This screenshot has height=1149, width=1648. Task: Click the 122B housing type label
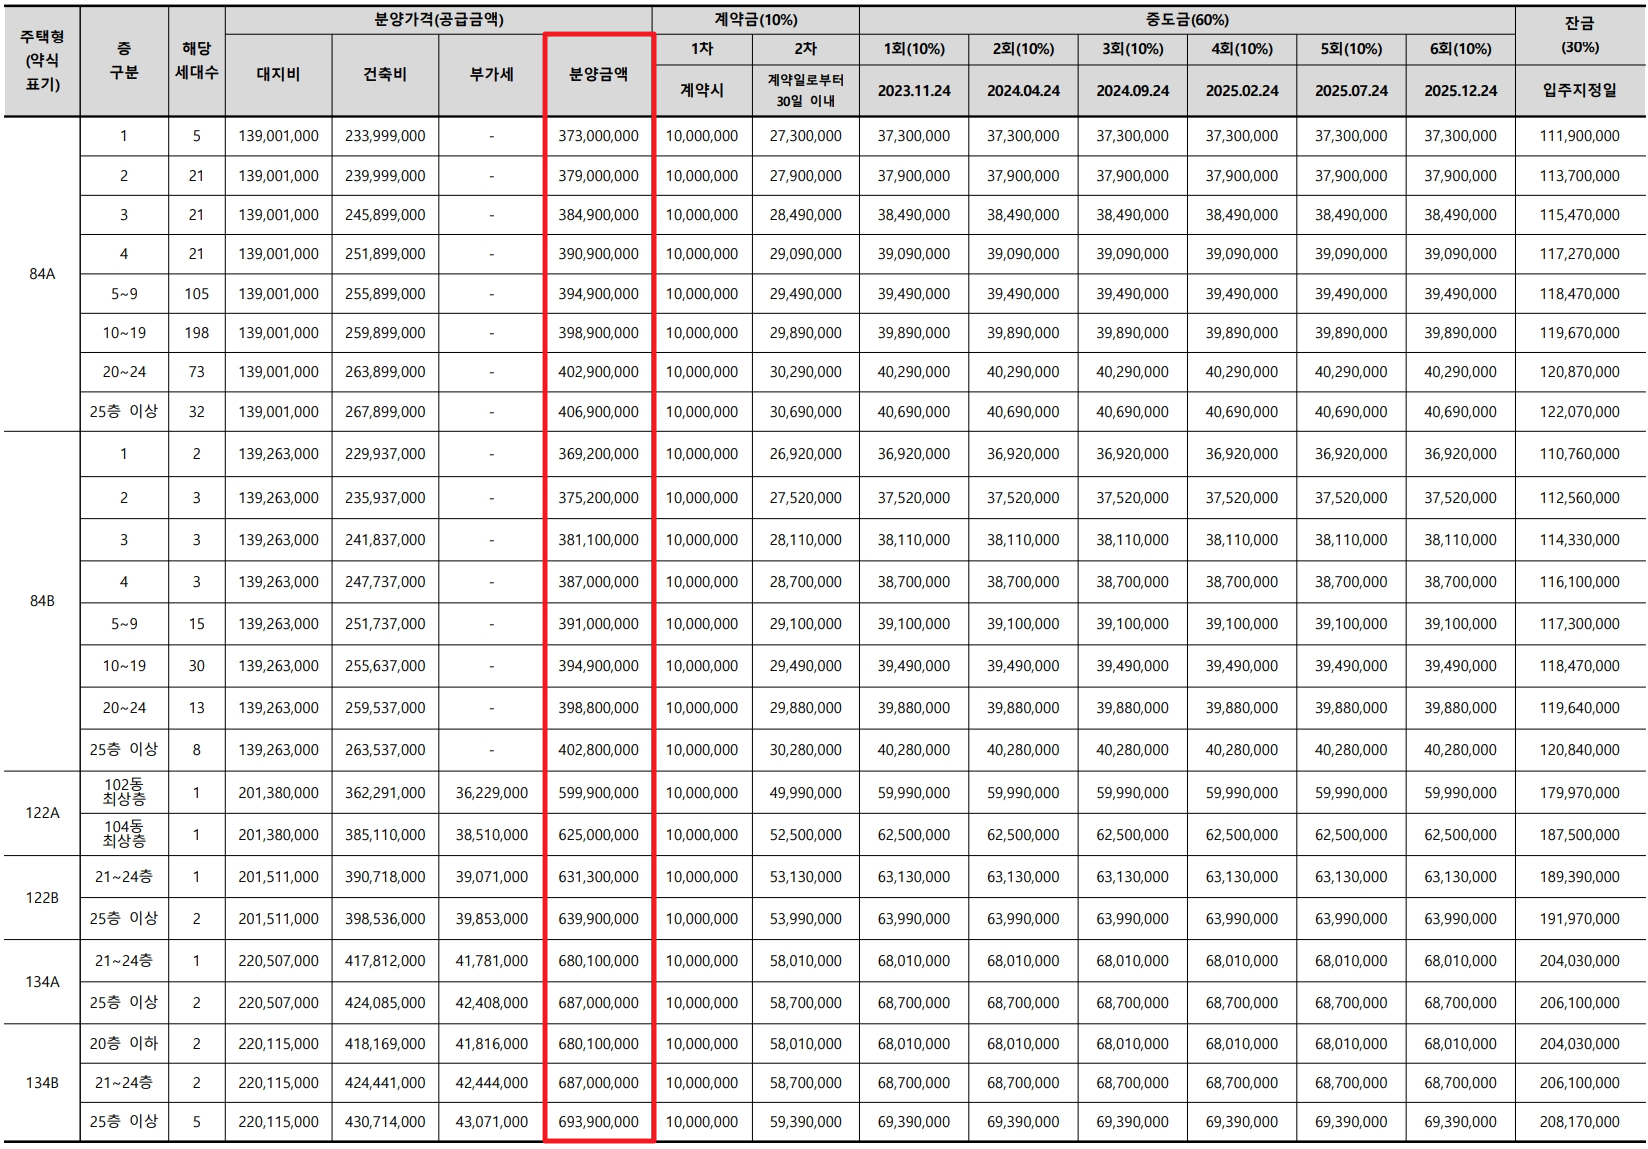[x=42, y=897]
